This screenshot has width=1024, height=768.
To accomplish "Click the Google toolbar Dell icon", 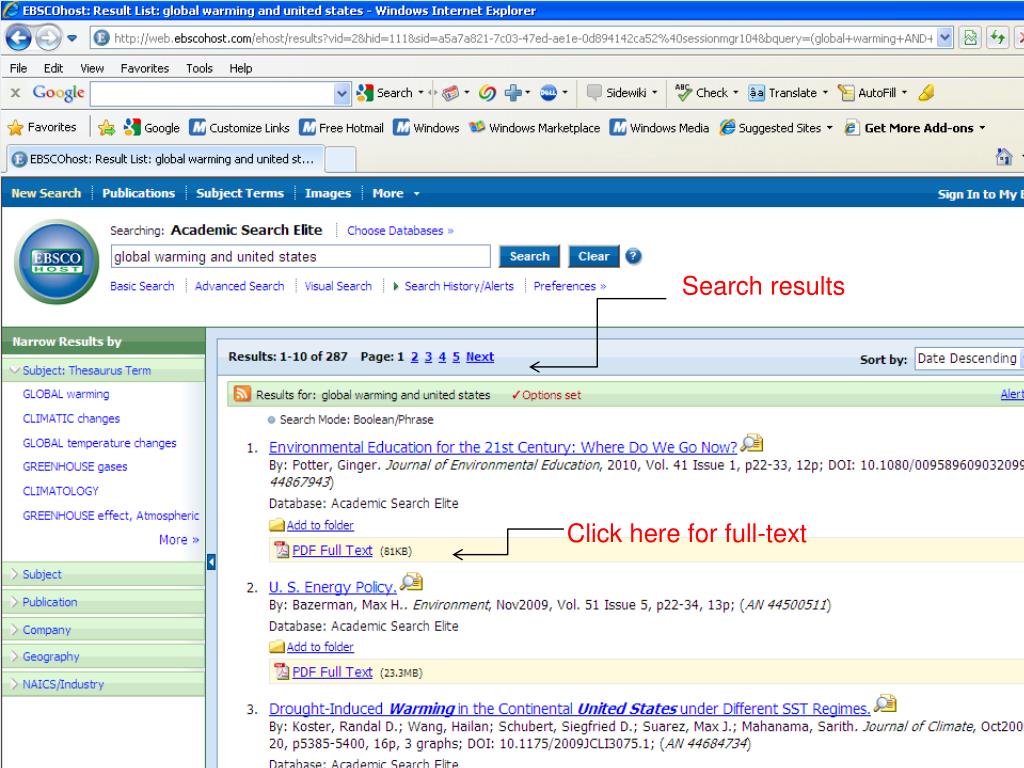I will (x=549, y=93).
